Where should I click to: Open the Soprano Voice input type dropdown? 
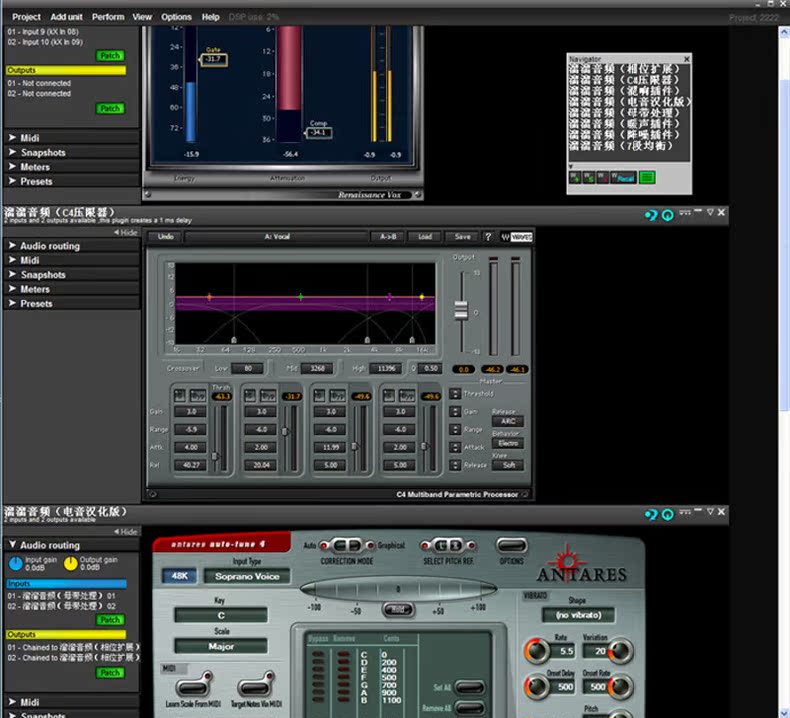coord(247,576)
